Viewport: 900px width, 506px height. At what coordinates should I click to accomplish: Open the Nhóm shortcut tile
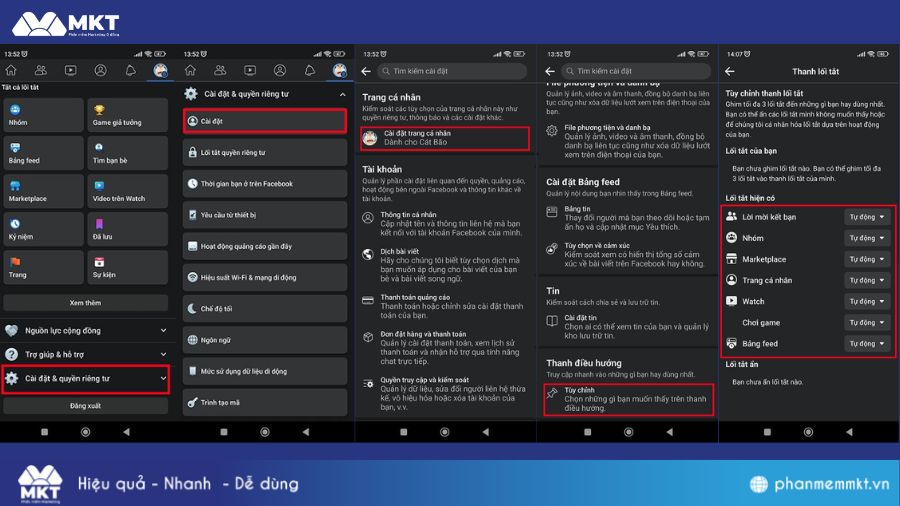pos(43,115)
